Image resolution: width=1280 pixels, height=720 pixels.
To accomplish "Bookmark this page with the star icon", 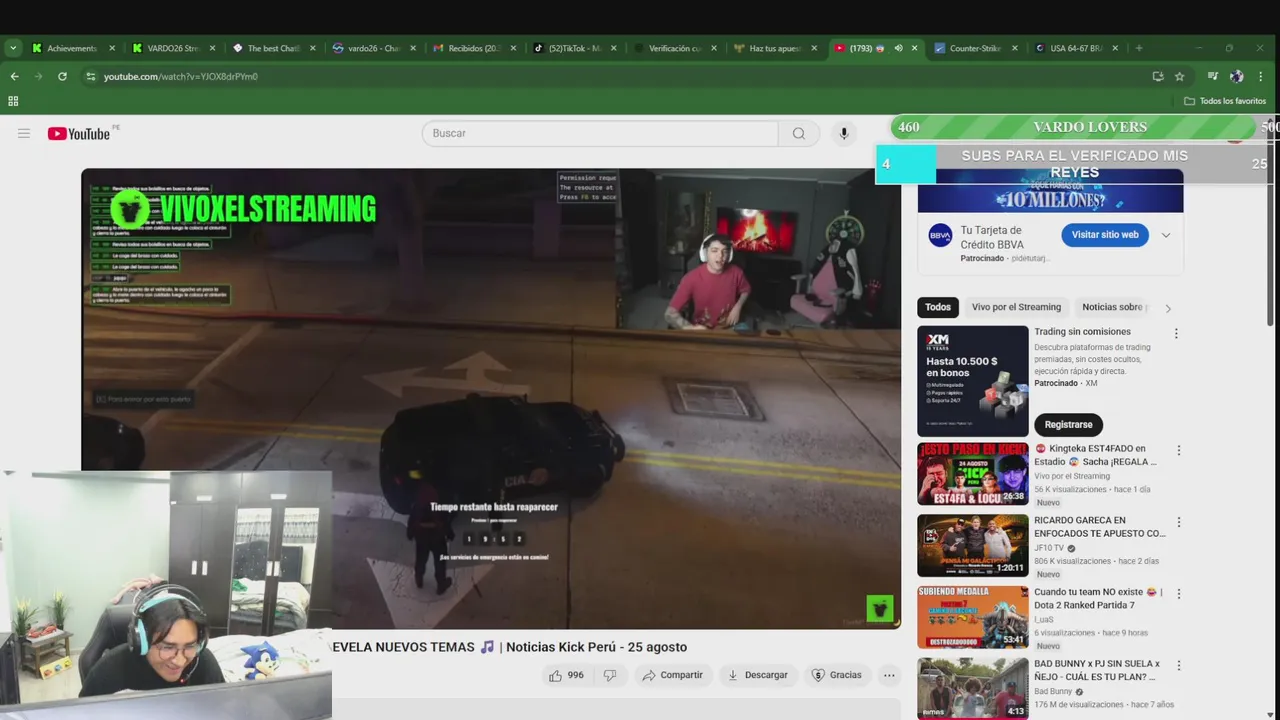I will tap(1180, 76).
